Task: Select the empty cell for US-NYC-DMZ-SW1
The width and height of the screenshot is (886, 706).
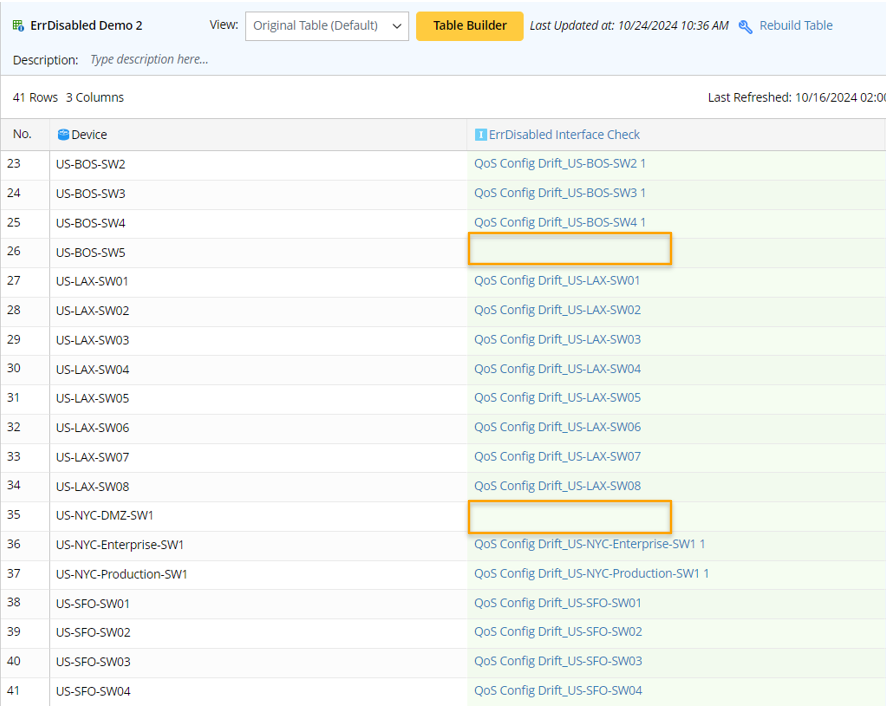Action: coord(569,516)
